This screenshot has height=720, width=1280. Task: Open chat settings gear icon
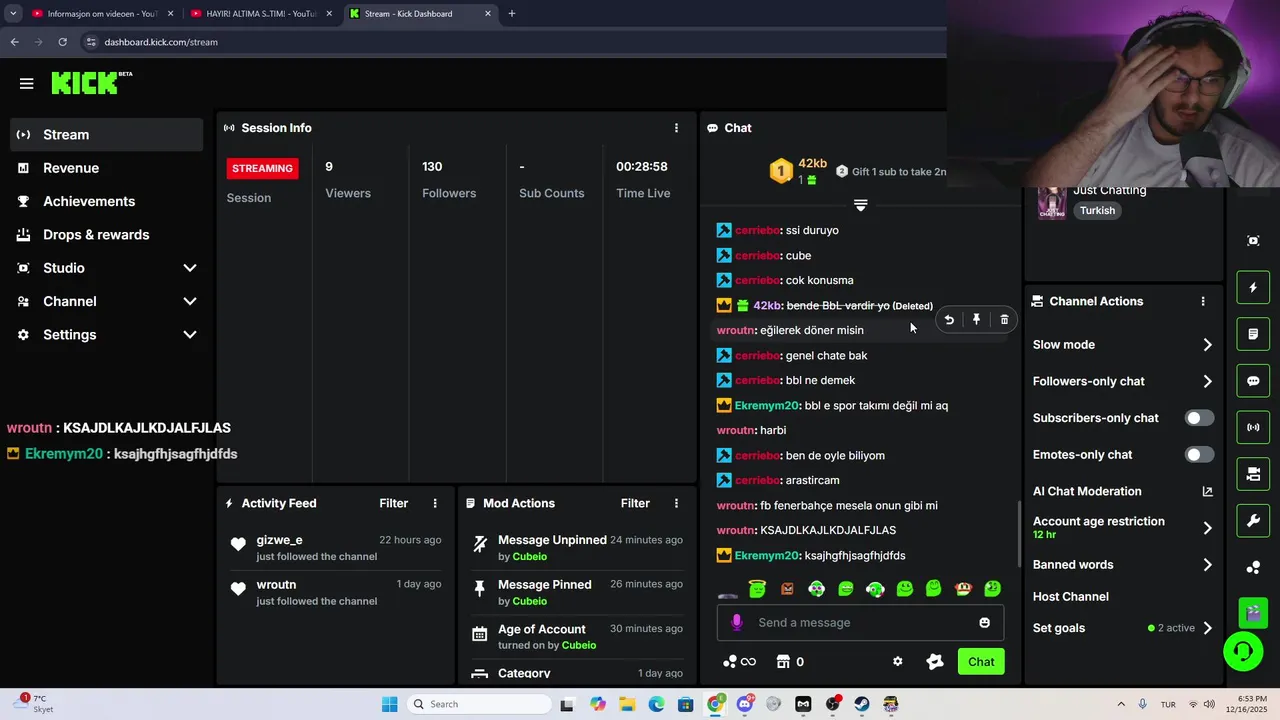898,662
